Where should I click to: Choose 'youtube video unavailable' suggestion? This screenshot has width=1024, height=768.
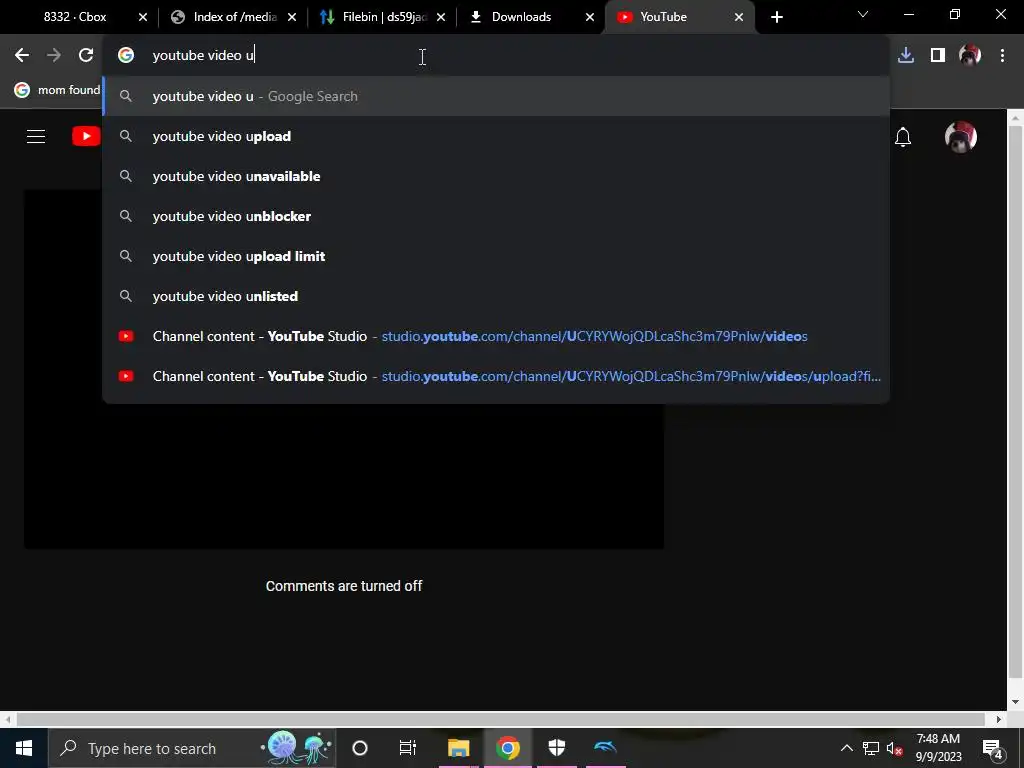[x=496, y=176]
